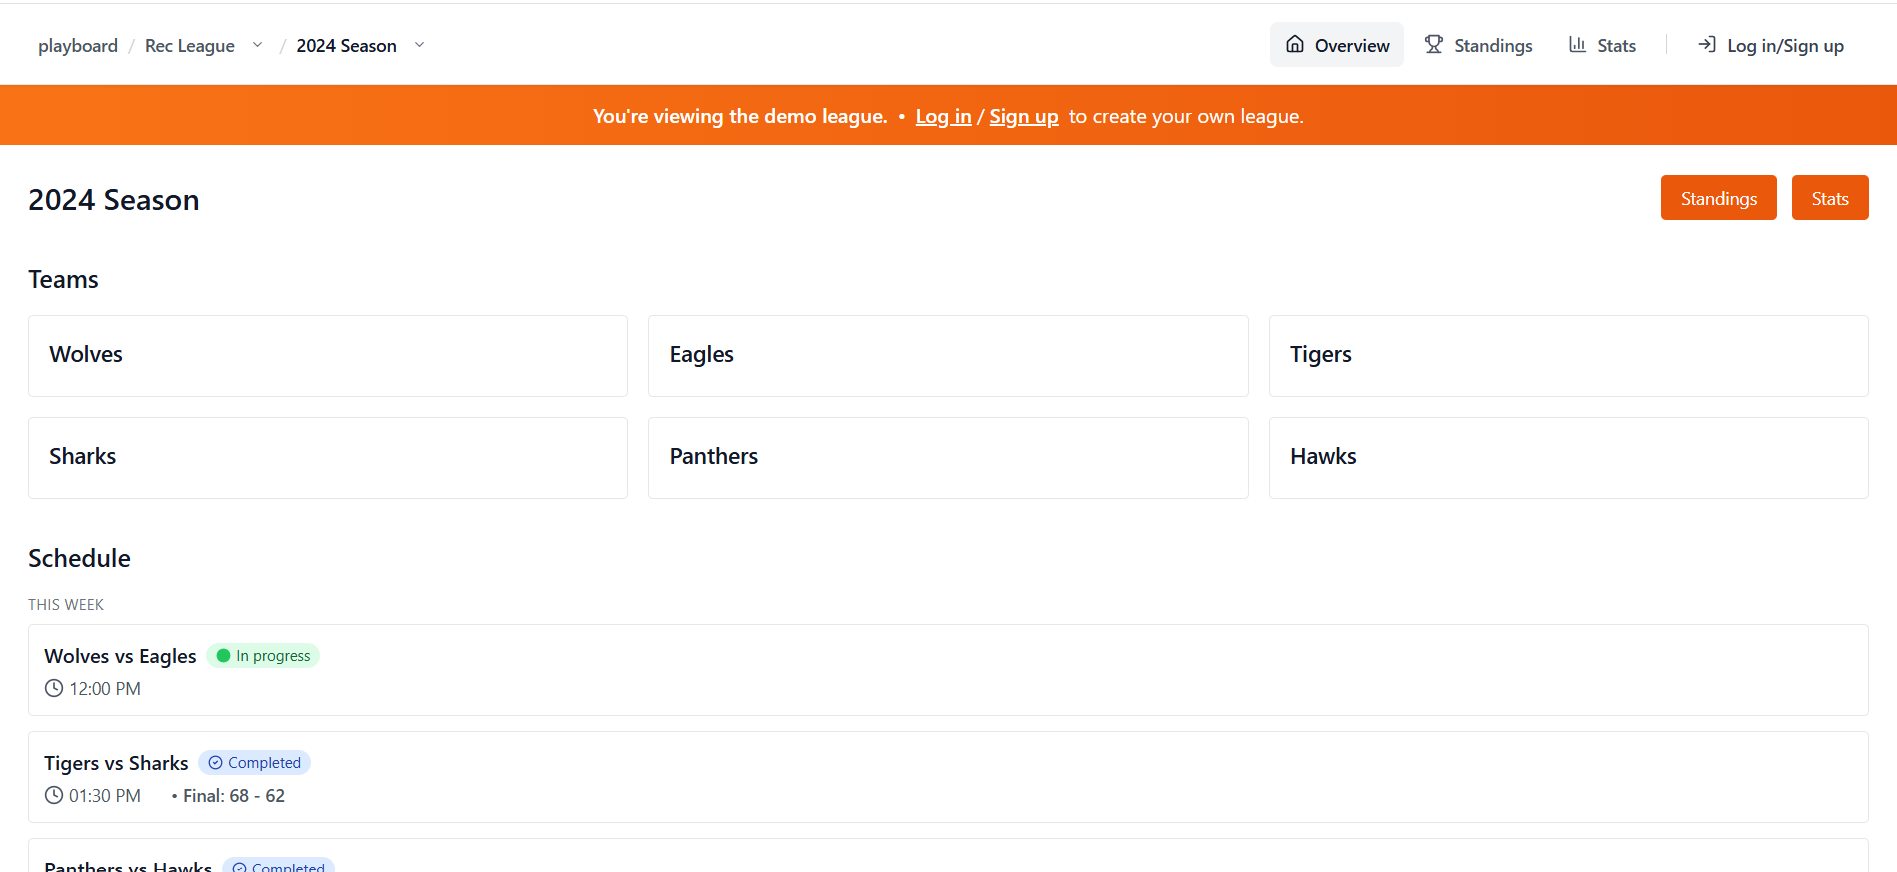Click the green In progress status dot
Viewport: 1897px width, 872px height.
[224, 656]
